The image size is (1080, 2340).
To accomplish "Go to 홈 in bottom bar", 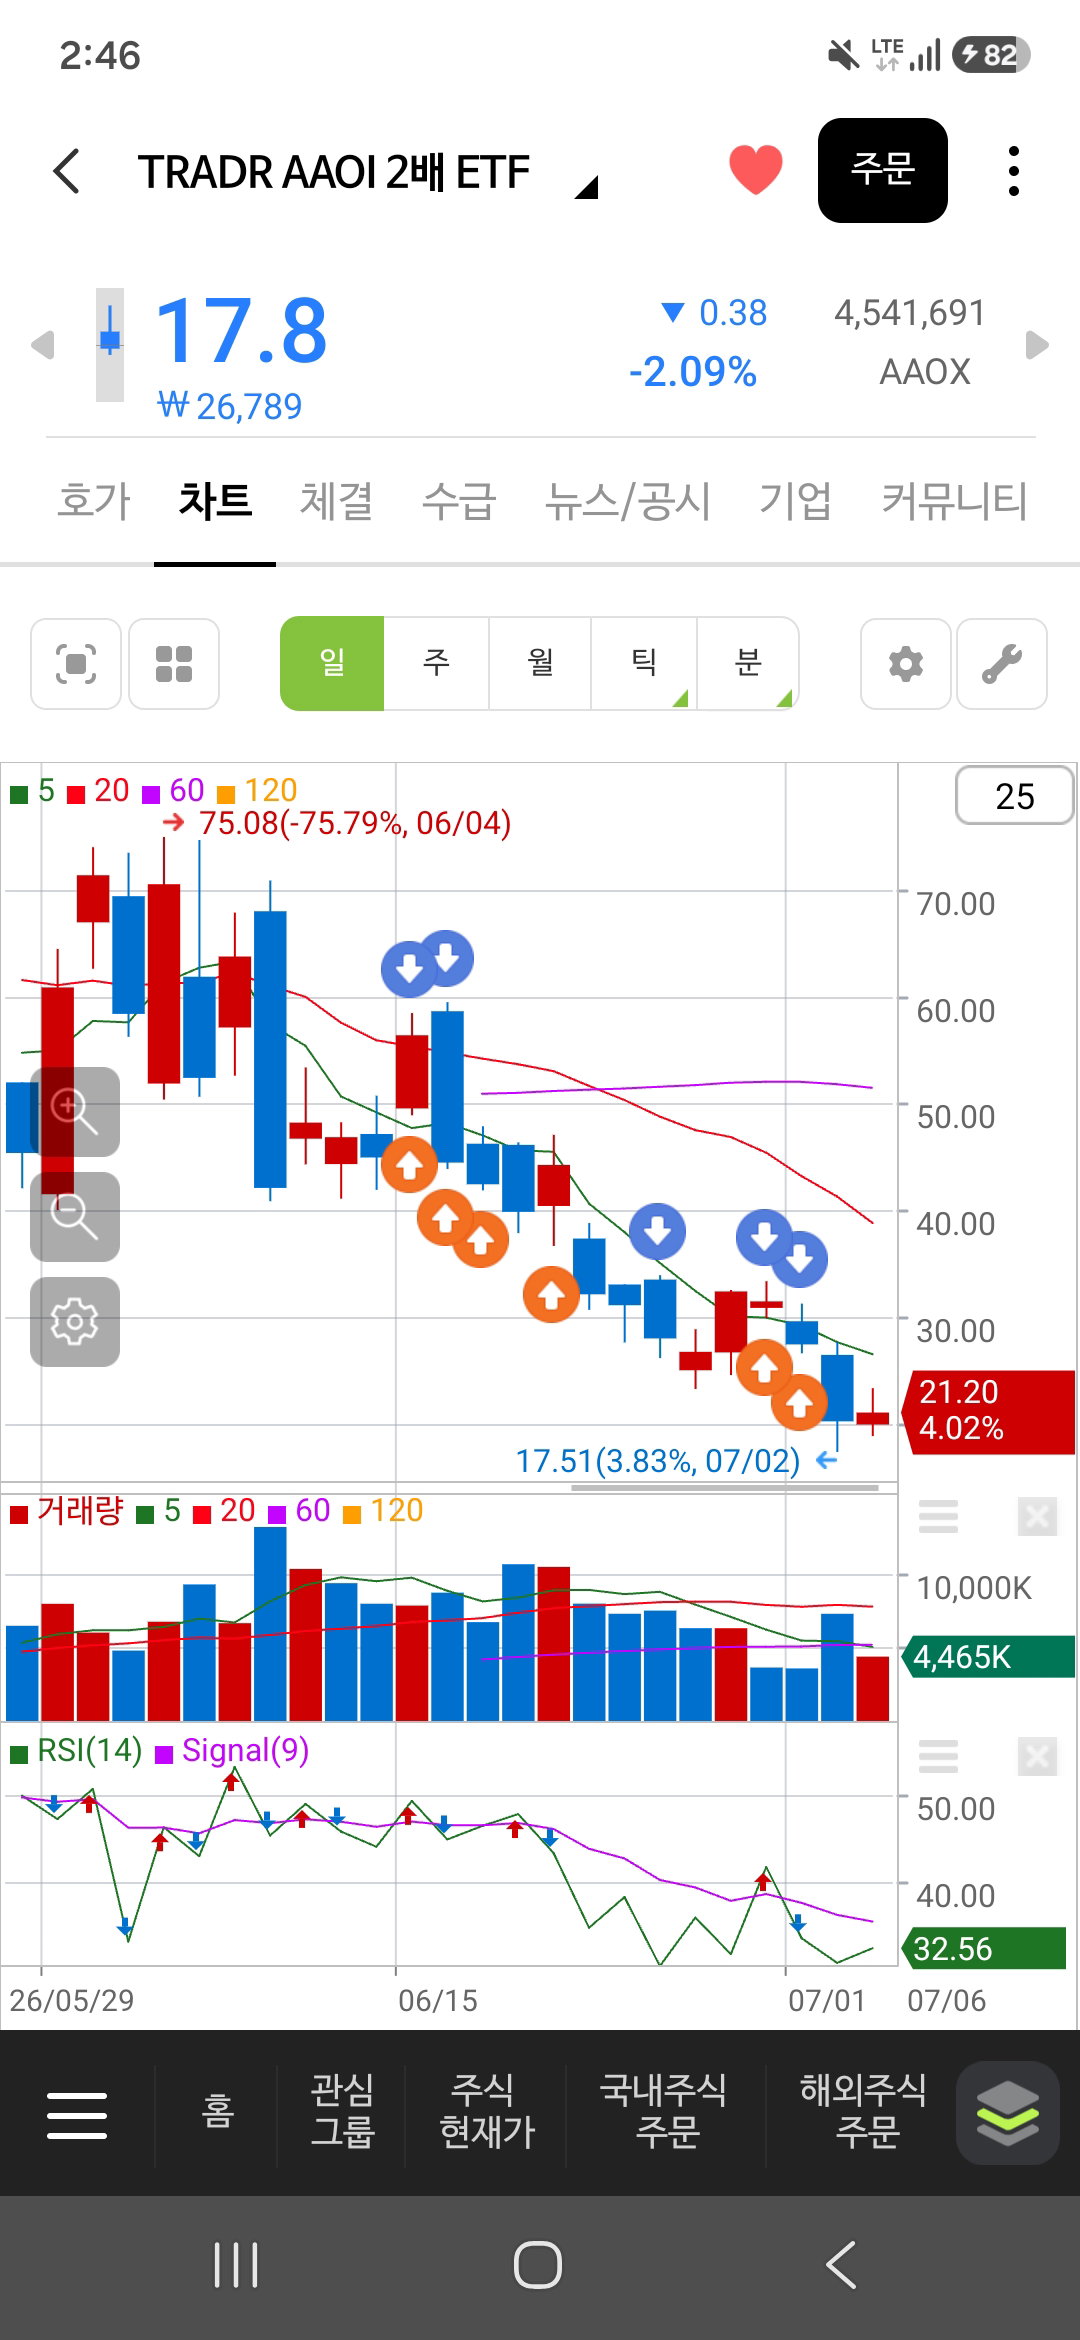I will [x=218, y=2111].
